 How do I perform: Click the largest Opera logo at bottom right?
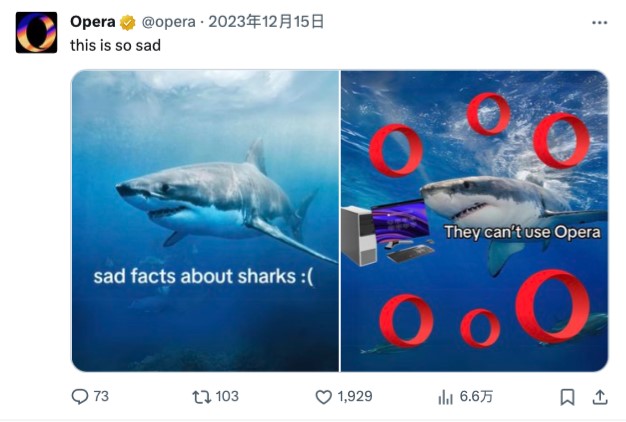(x=552, y=306)
